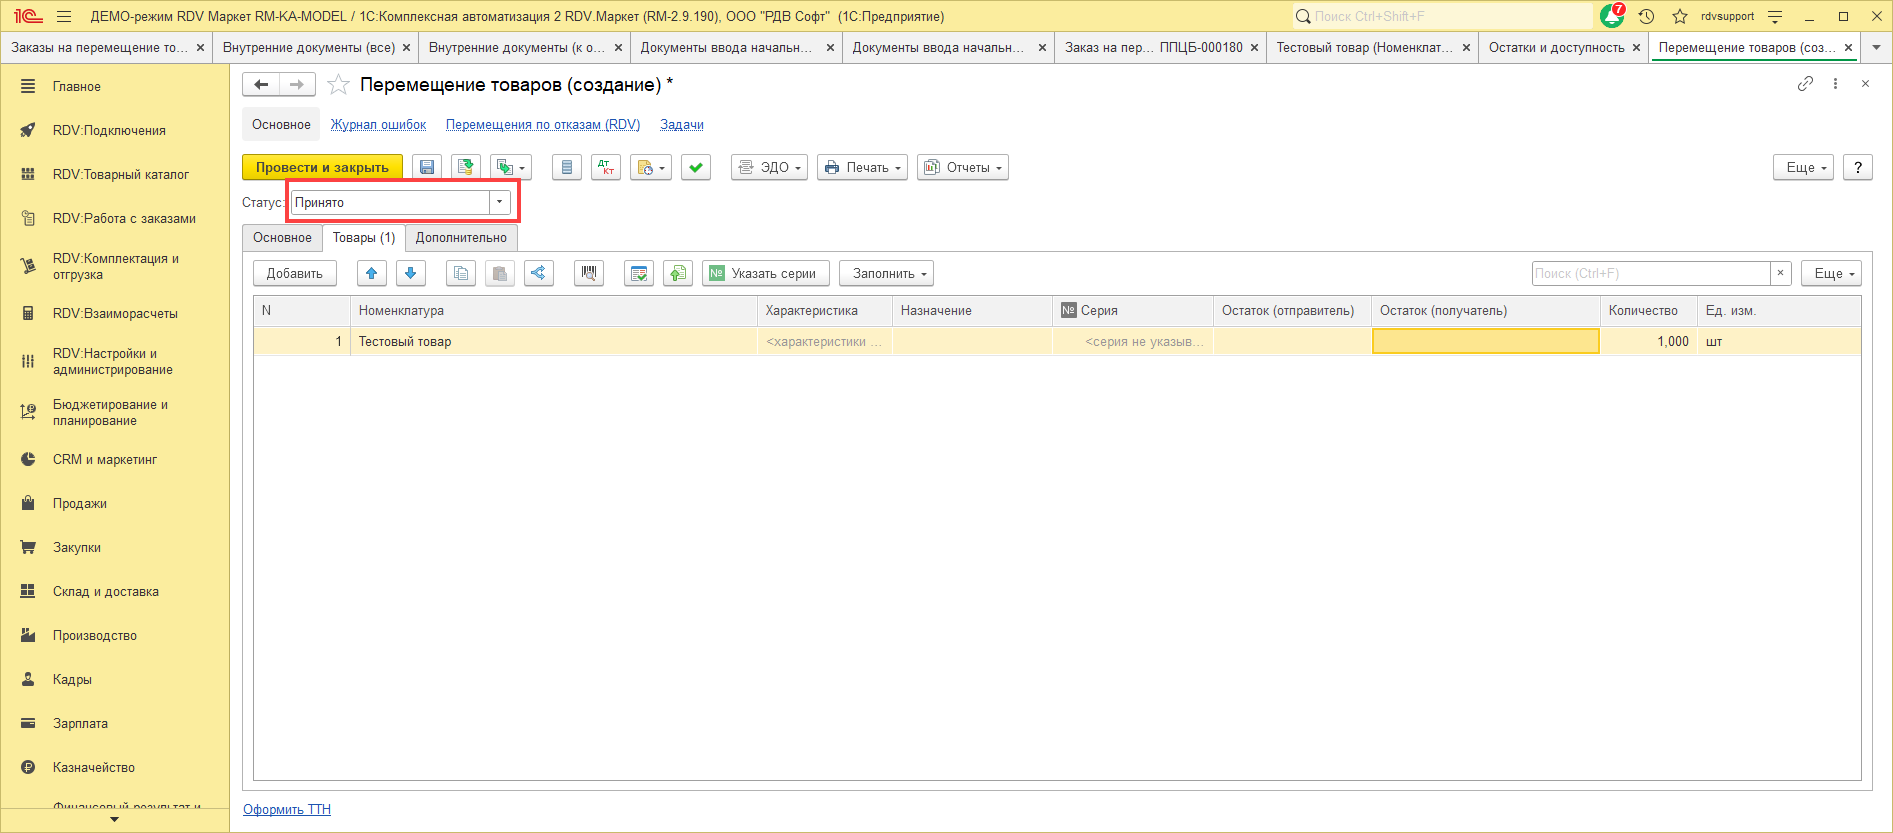Viewport: 1893px width, 833px height.
Task: Click the table search field
Action: (1651, 273)
